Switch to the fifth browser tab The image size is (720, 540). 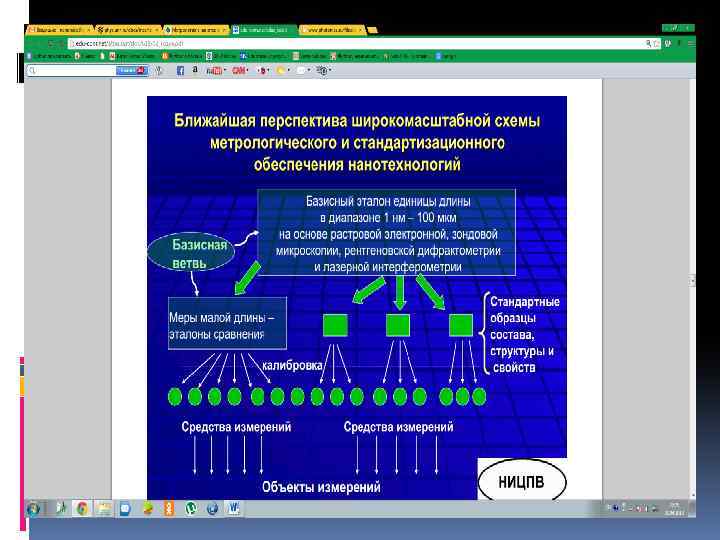[x=332, y=30]
